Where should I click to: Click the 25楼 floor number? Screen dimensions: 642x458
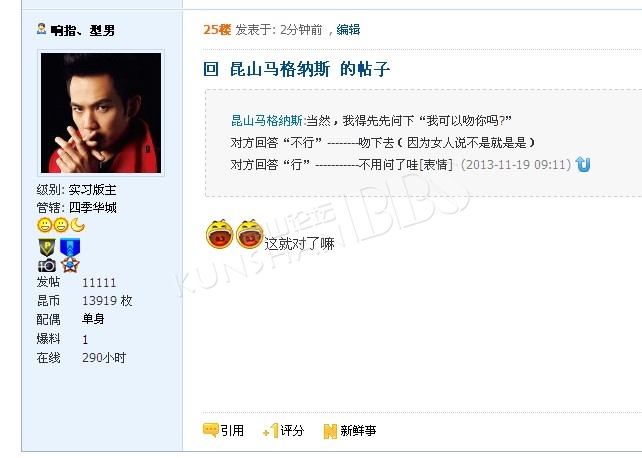tap(217, 29)
